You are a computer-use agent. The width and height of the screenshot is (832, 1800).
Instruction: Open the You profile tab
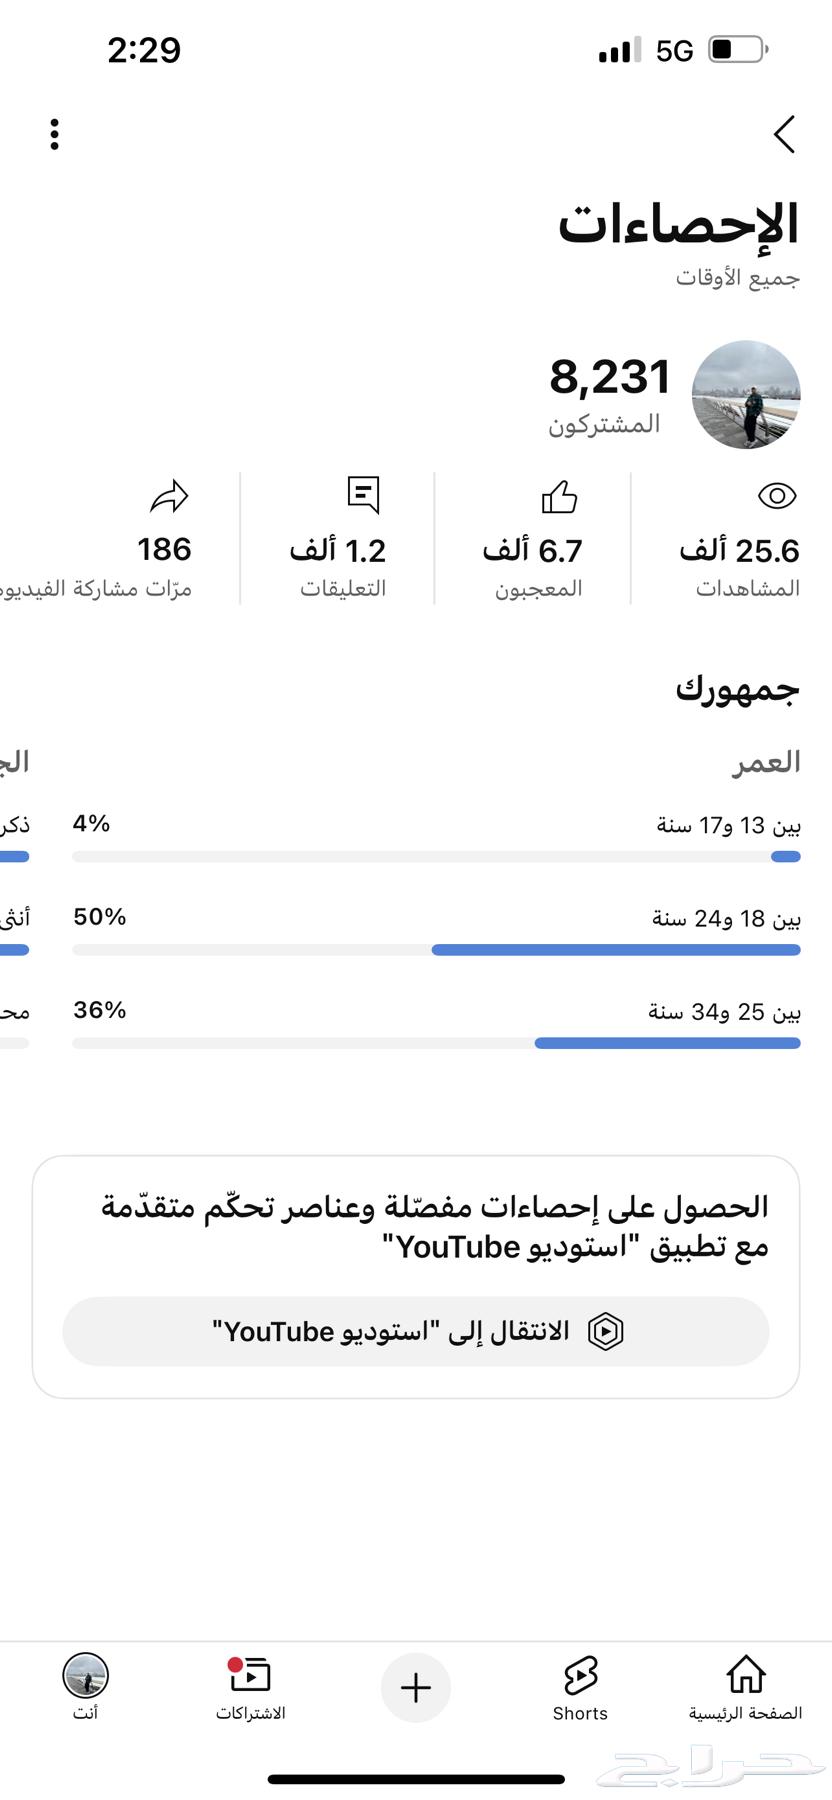coord(85,1688)
